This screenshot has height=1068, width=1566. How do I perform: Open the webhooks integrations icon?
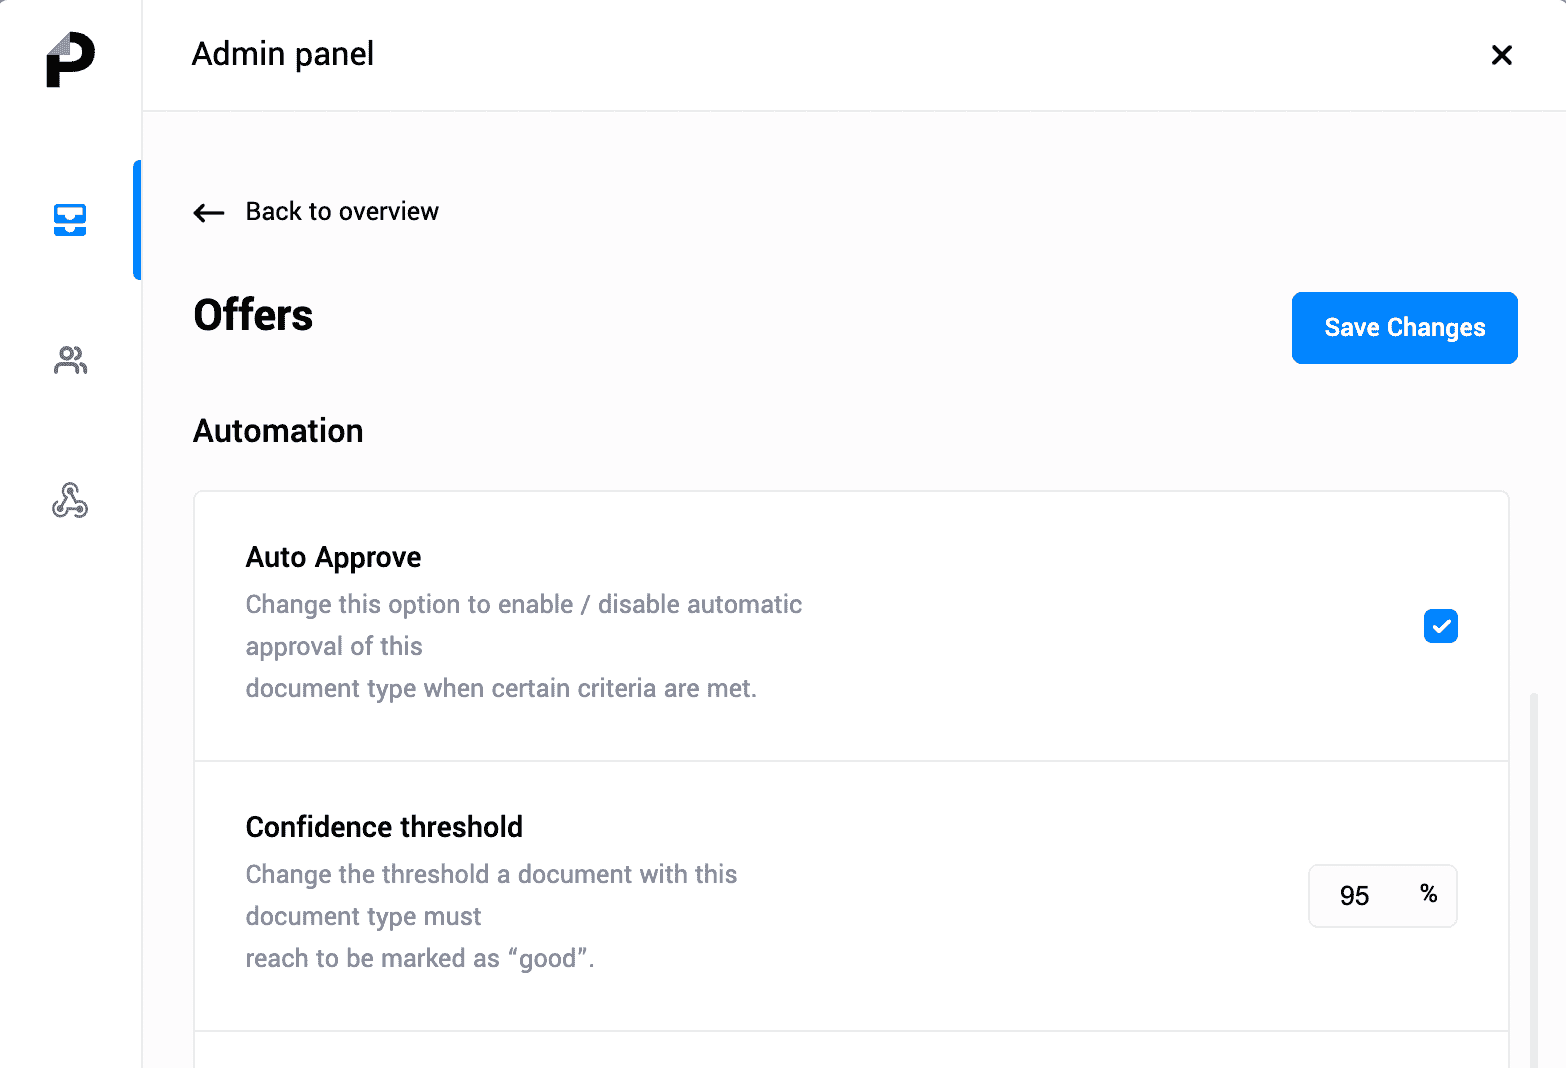(70, 500)
